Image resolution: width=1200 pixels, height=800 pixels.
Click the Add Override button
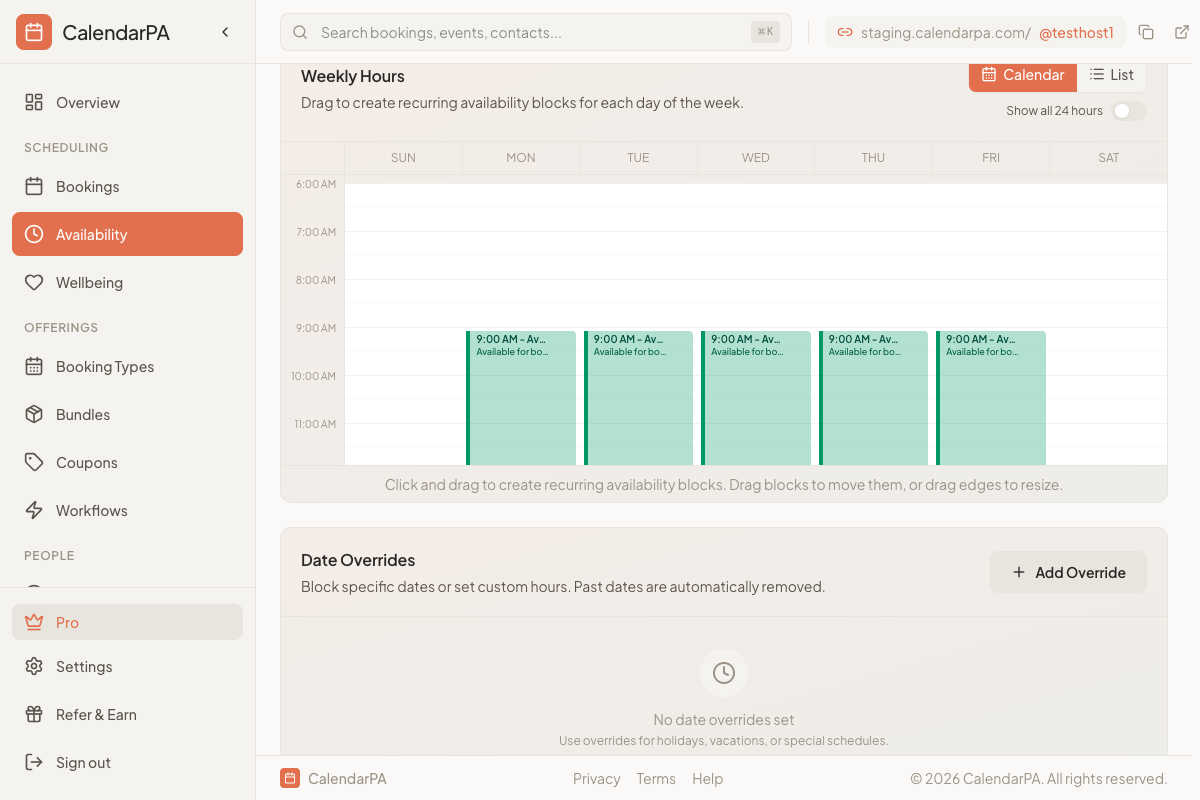(x=1068, y=572)
